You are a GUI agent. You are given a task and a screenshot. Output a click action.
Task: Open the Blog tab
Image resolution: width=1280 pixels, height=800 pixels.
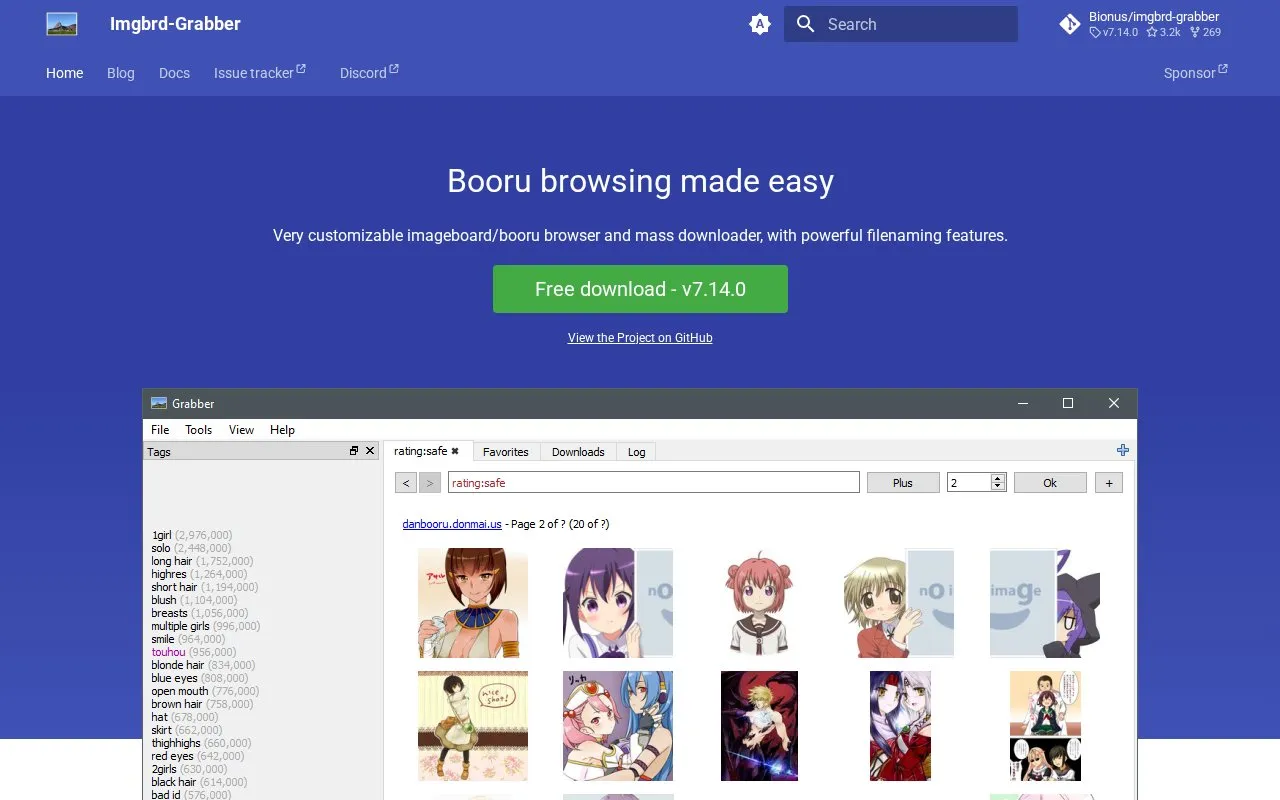[x=121, y=73]
